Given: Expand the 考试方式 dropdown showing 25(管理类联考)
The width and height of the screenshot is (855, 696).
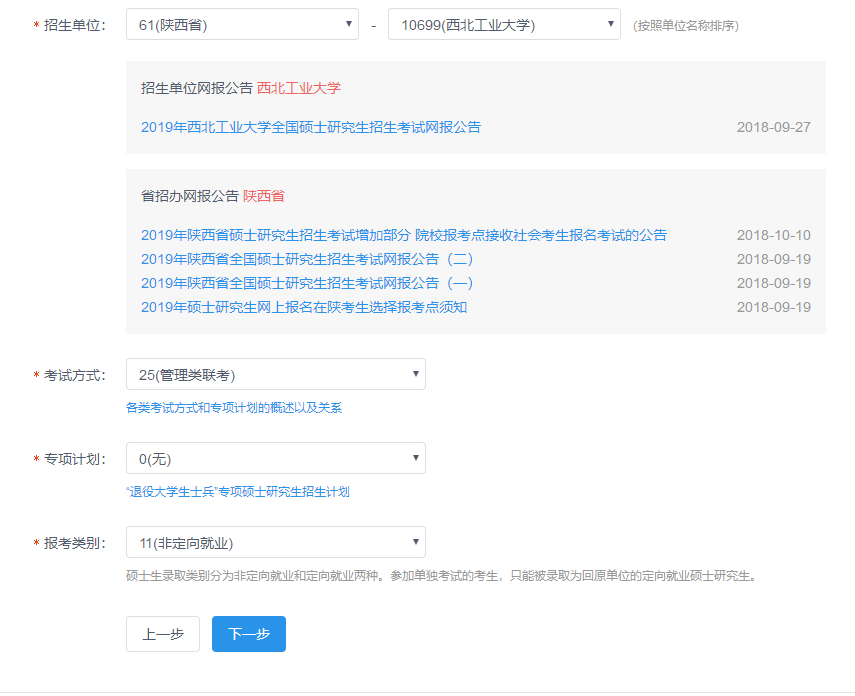Looking at the screenshot, I should (275, 375).
